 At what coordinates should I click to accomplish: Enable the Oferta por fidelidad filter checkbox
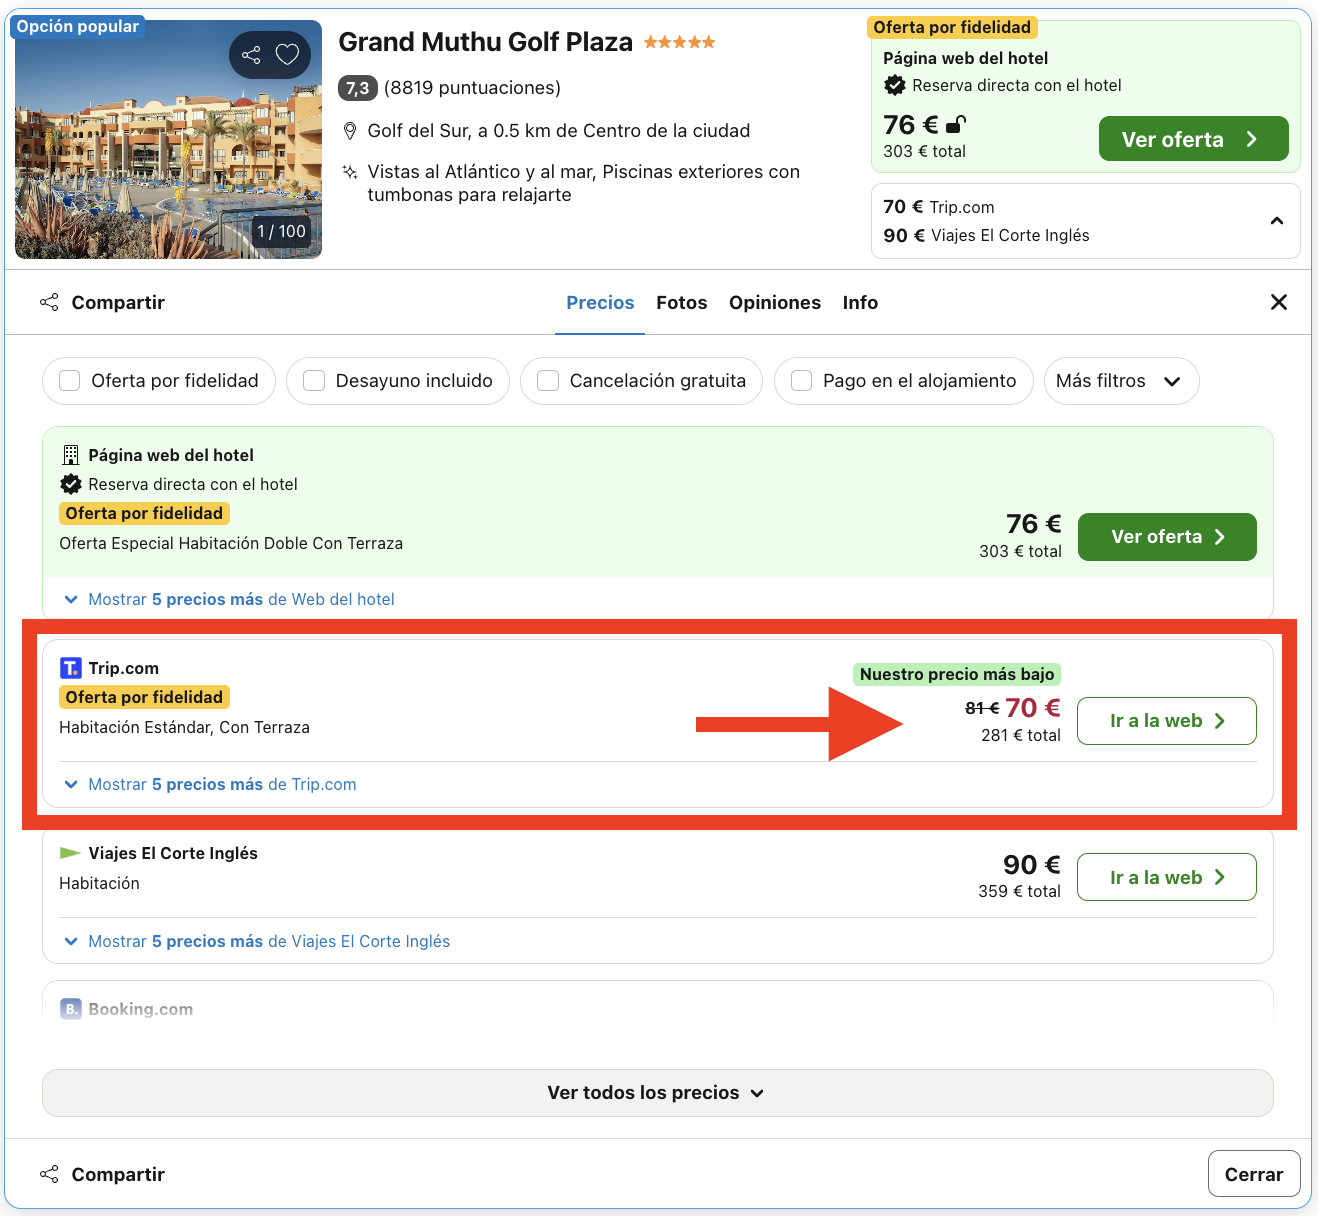tap(70, 381)
